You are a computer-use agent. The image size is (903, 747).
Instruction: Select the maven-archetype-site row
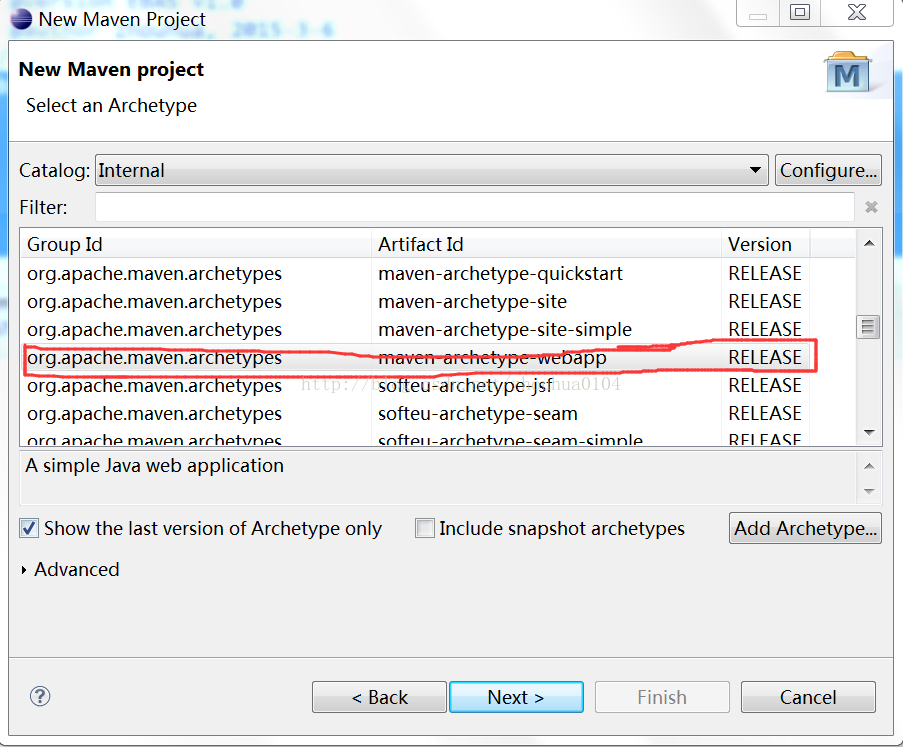point(438,301)
